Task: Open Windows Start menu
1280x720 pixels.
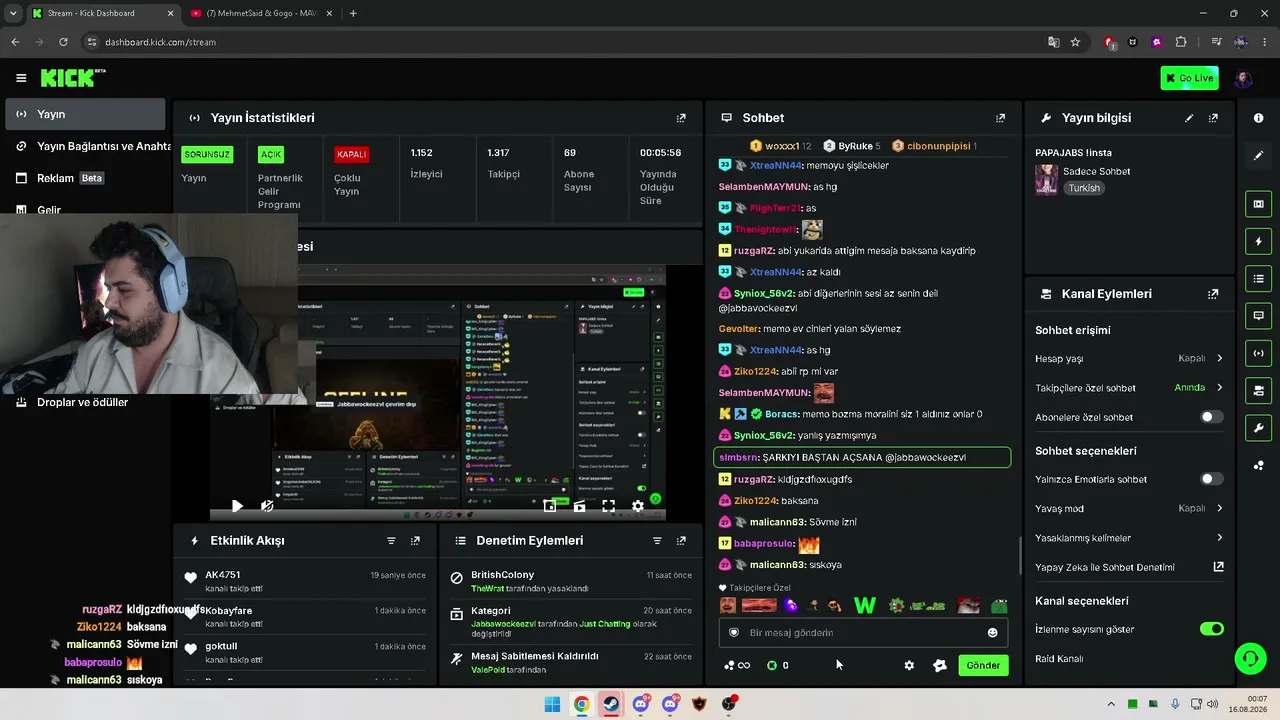Action: [x=552, y=704]
